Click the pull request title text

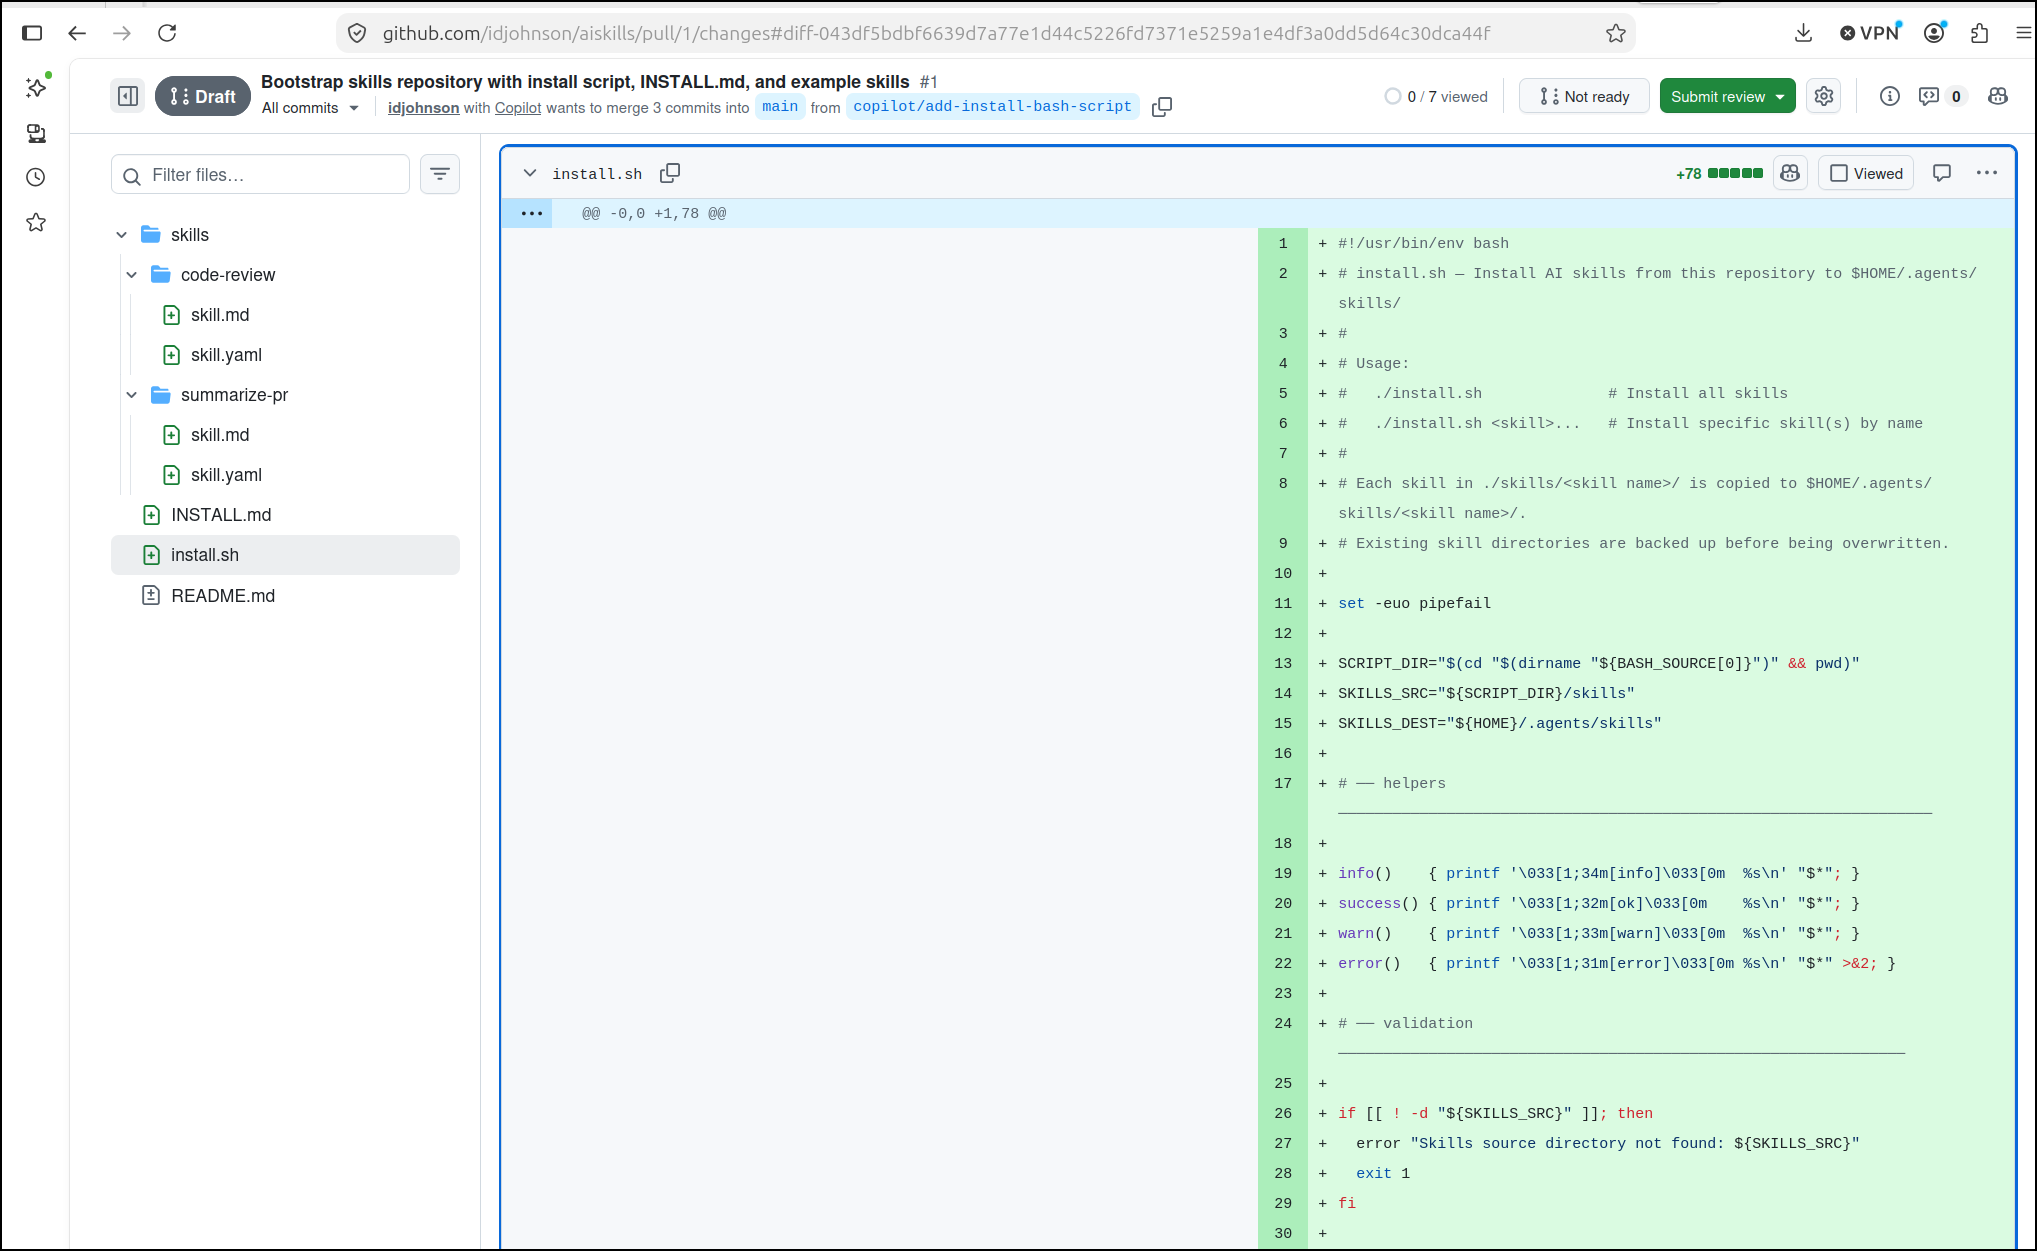click(585, 82)
